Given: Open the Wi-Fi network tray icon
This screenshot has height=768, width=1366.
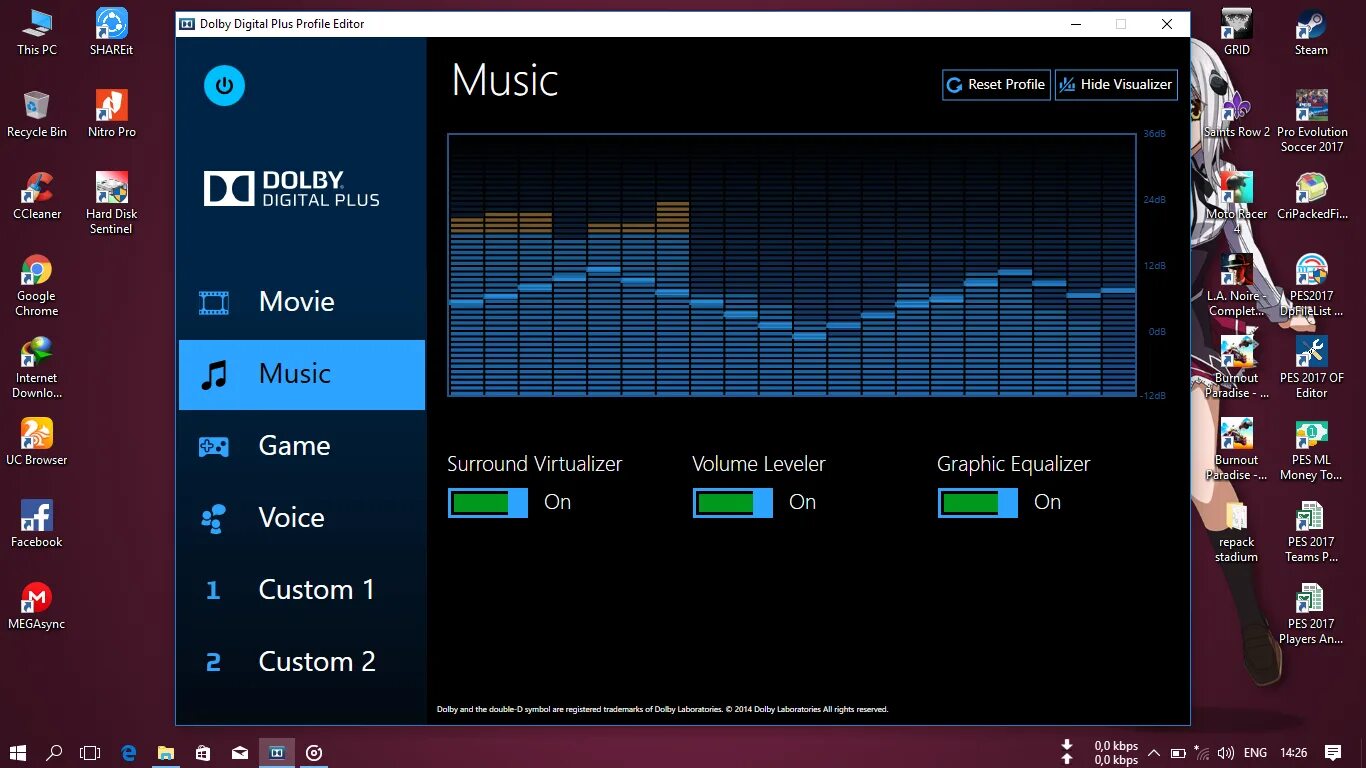Looking at the screenshot, I should pos(1202,753).
